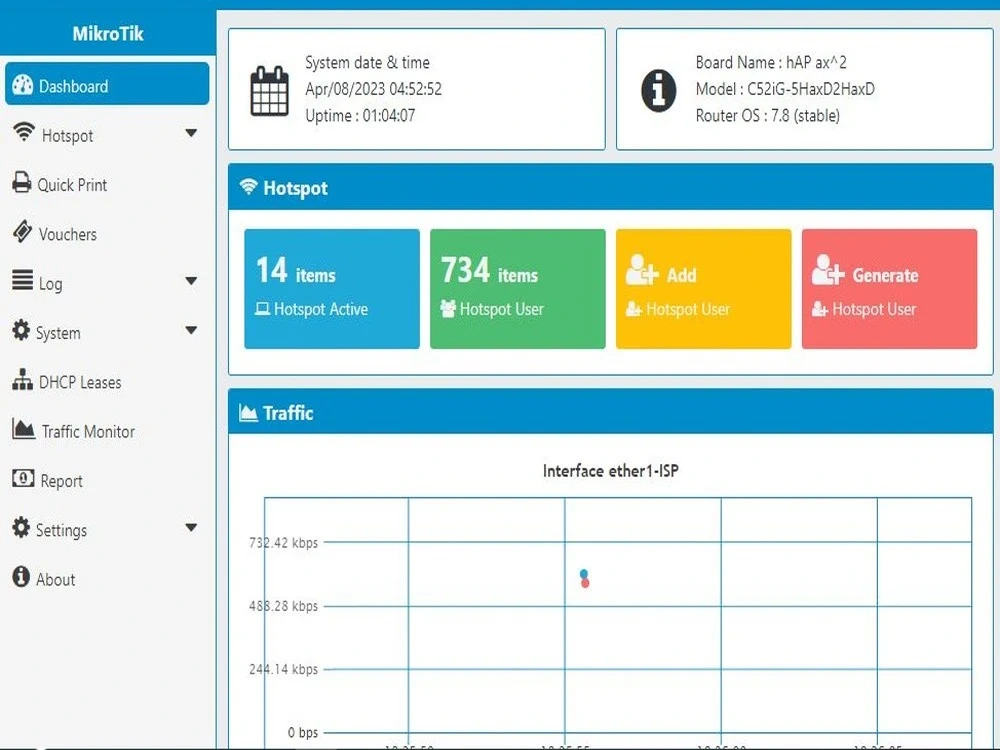Click the small user icon on yellow tile
This screenshot has height=750, width=1000.
633,309
